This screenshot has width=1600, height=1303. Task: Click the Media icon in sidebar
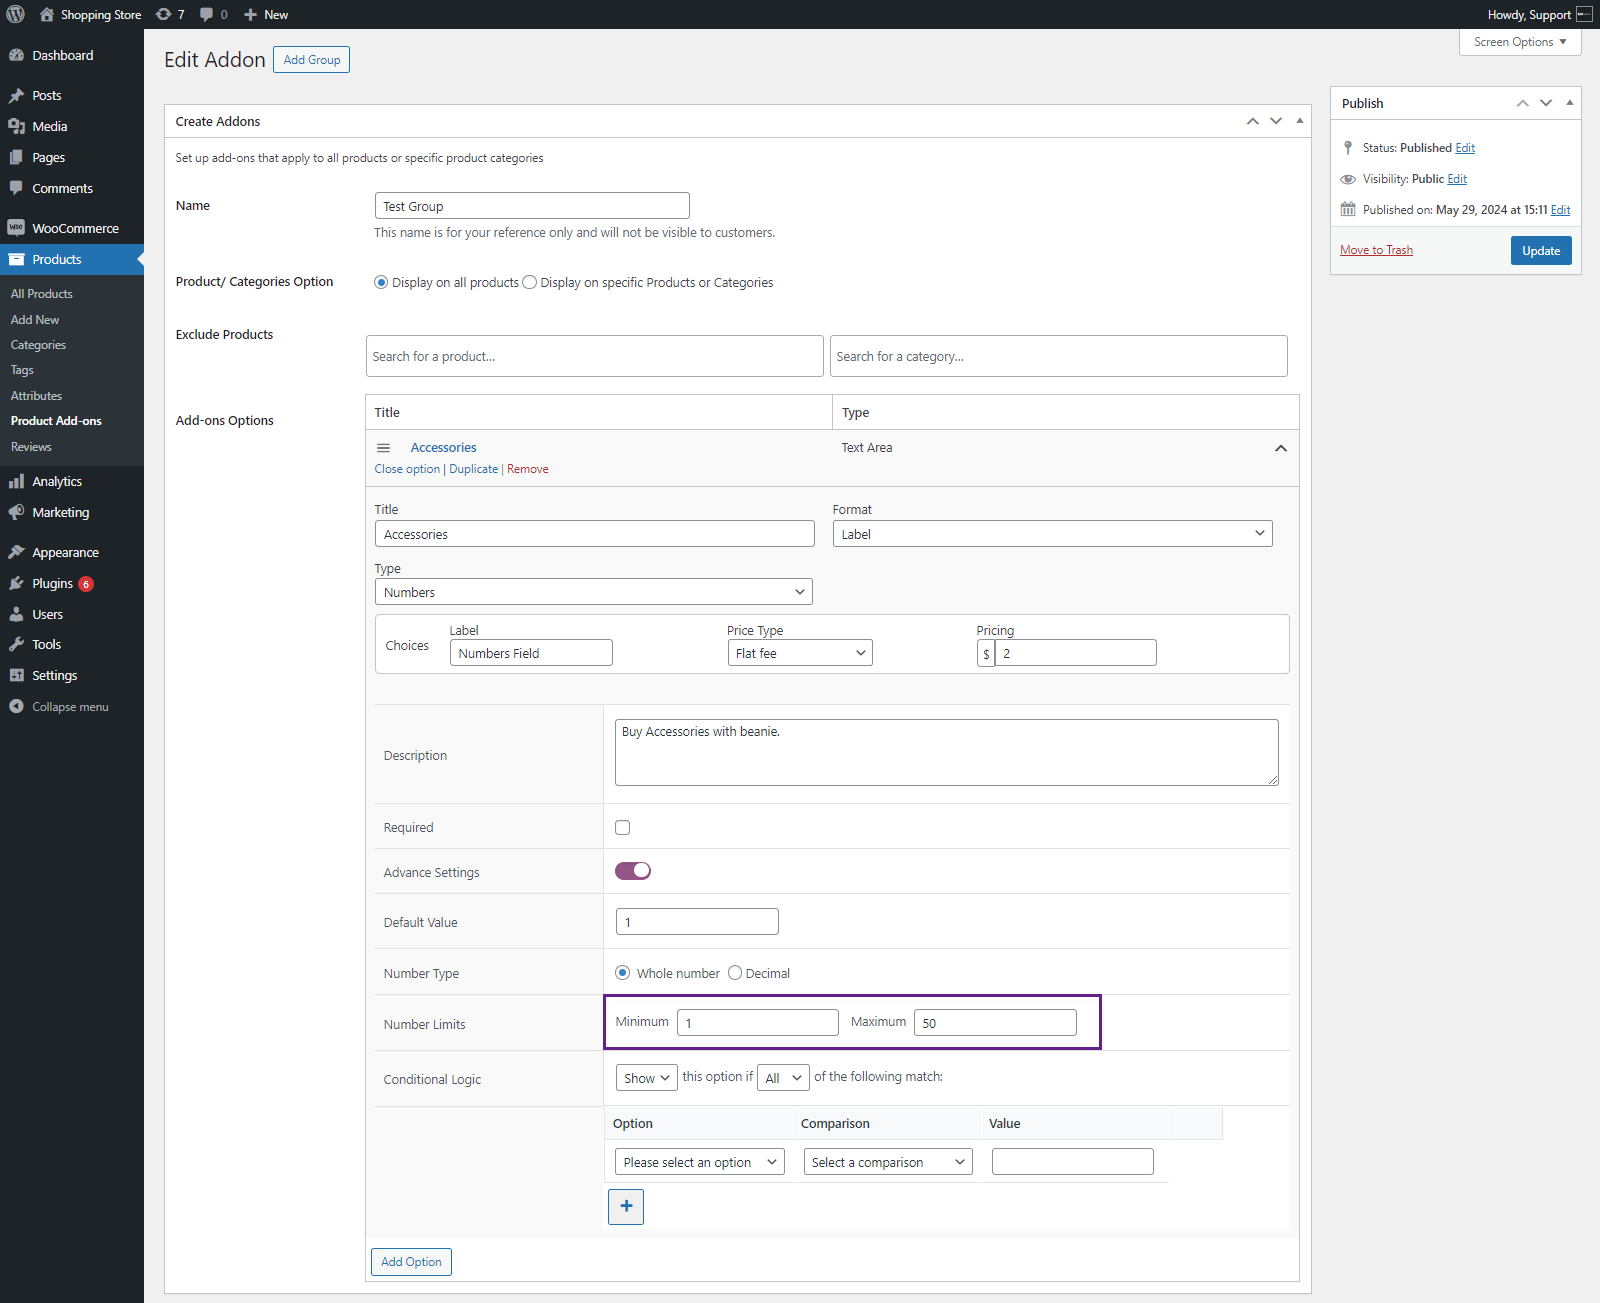[x=16, y=126]
